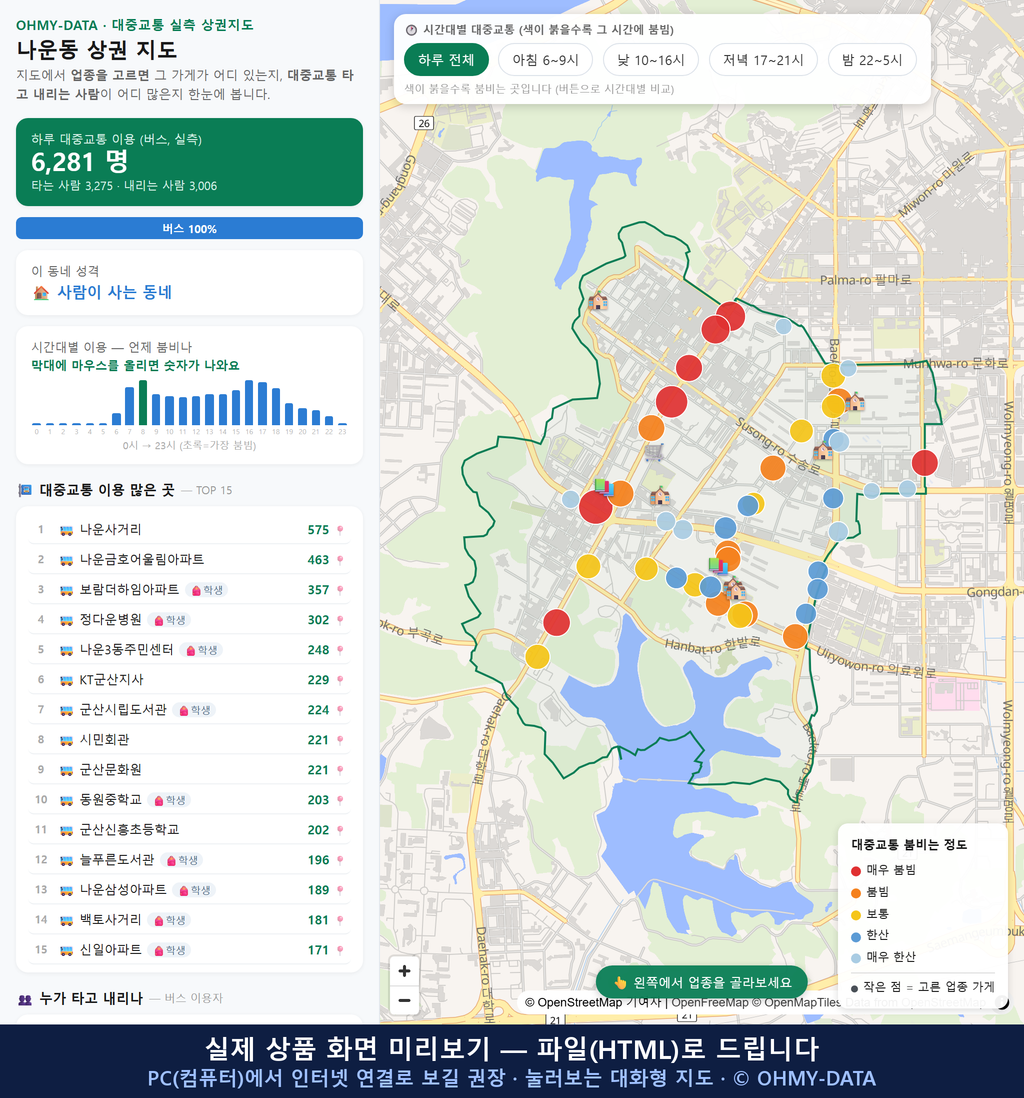Viewport: 1024px width, 1098px height.
Task: Click bus icon of 동원중학교 row
Action: (67, 800)
